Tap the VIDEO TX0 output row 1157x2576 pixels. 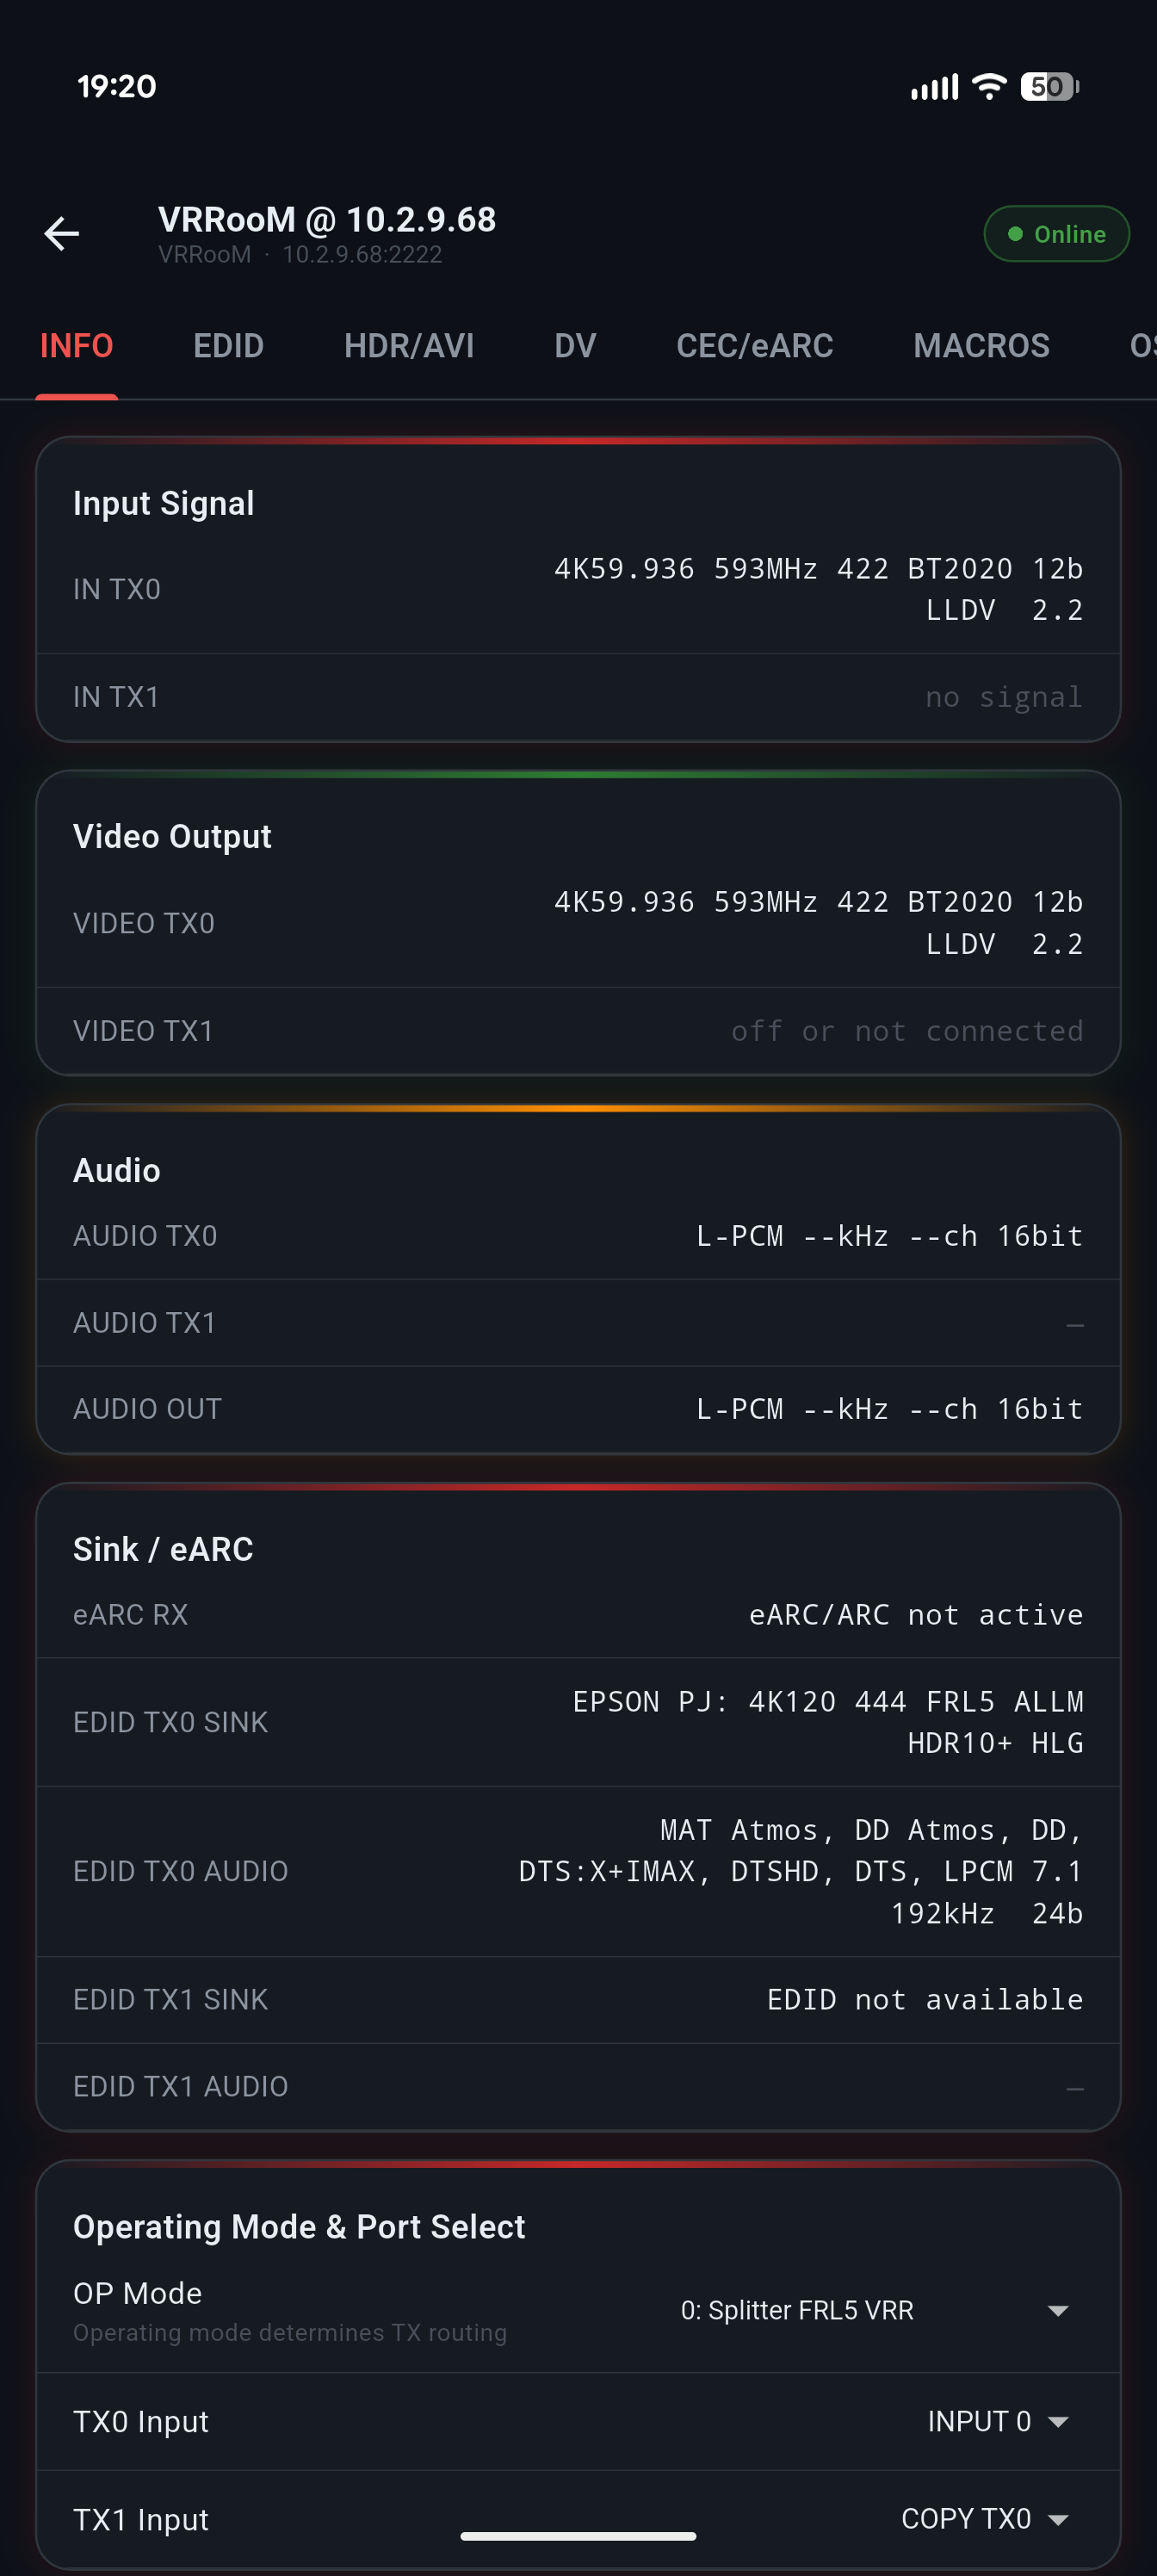tap(578, 923)
